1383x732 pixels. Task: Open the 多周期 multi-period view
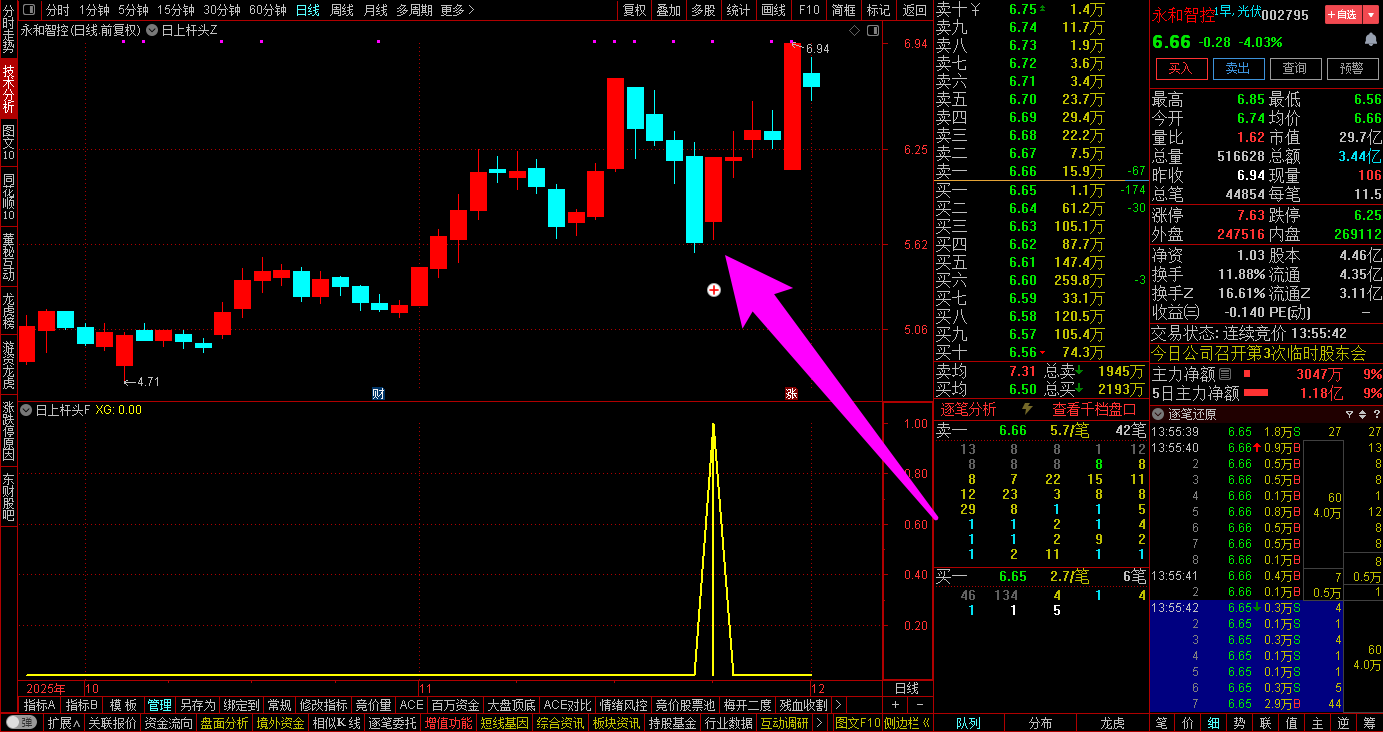point(414,10)
